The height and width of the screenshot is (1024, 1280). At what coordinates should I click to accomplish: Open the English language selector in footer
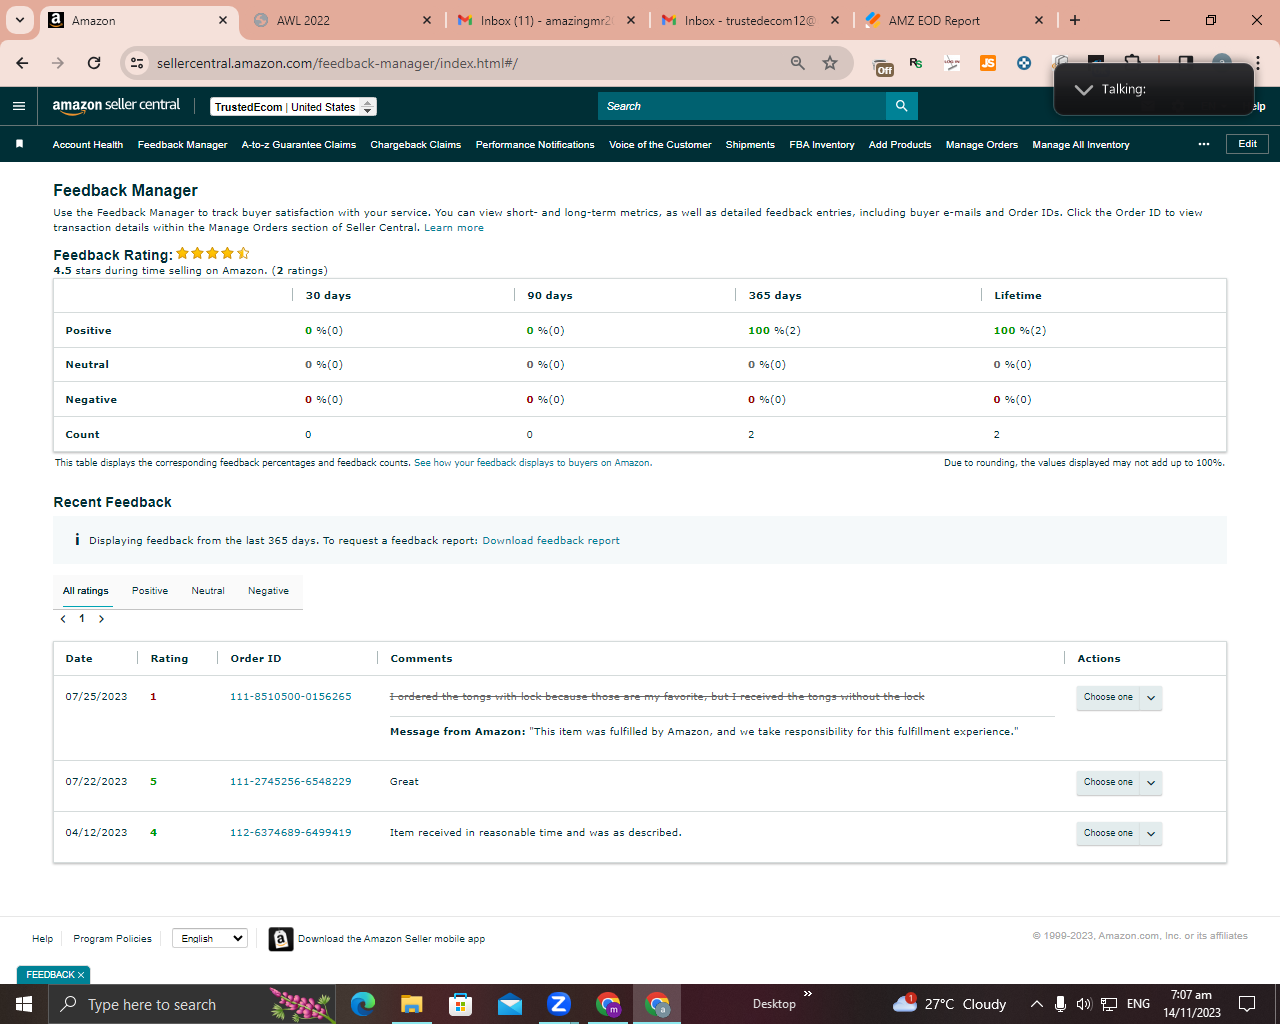(210, 938)
